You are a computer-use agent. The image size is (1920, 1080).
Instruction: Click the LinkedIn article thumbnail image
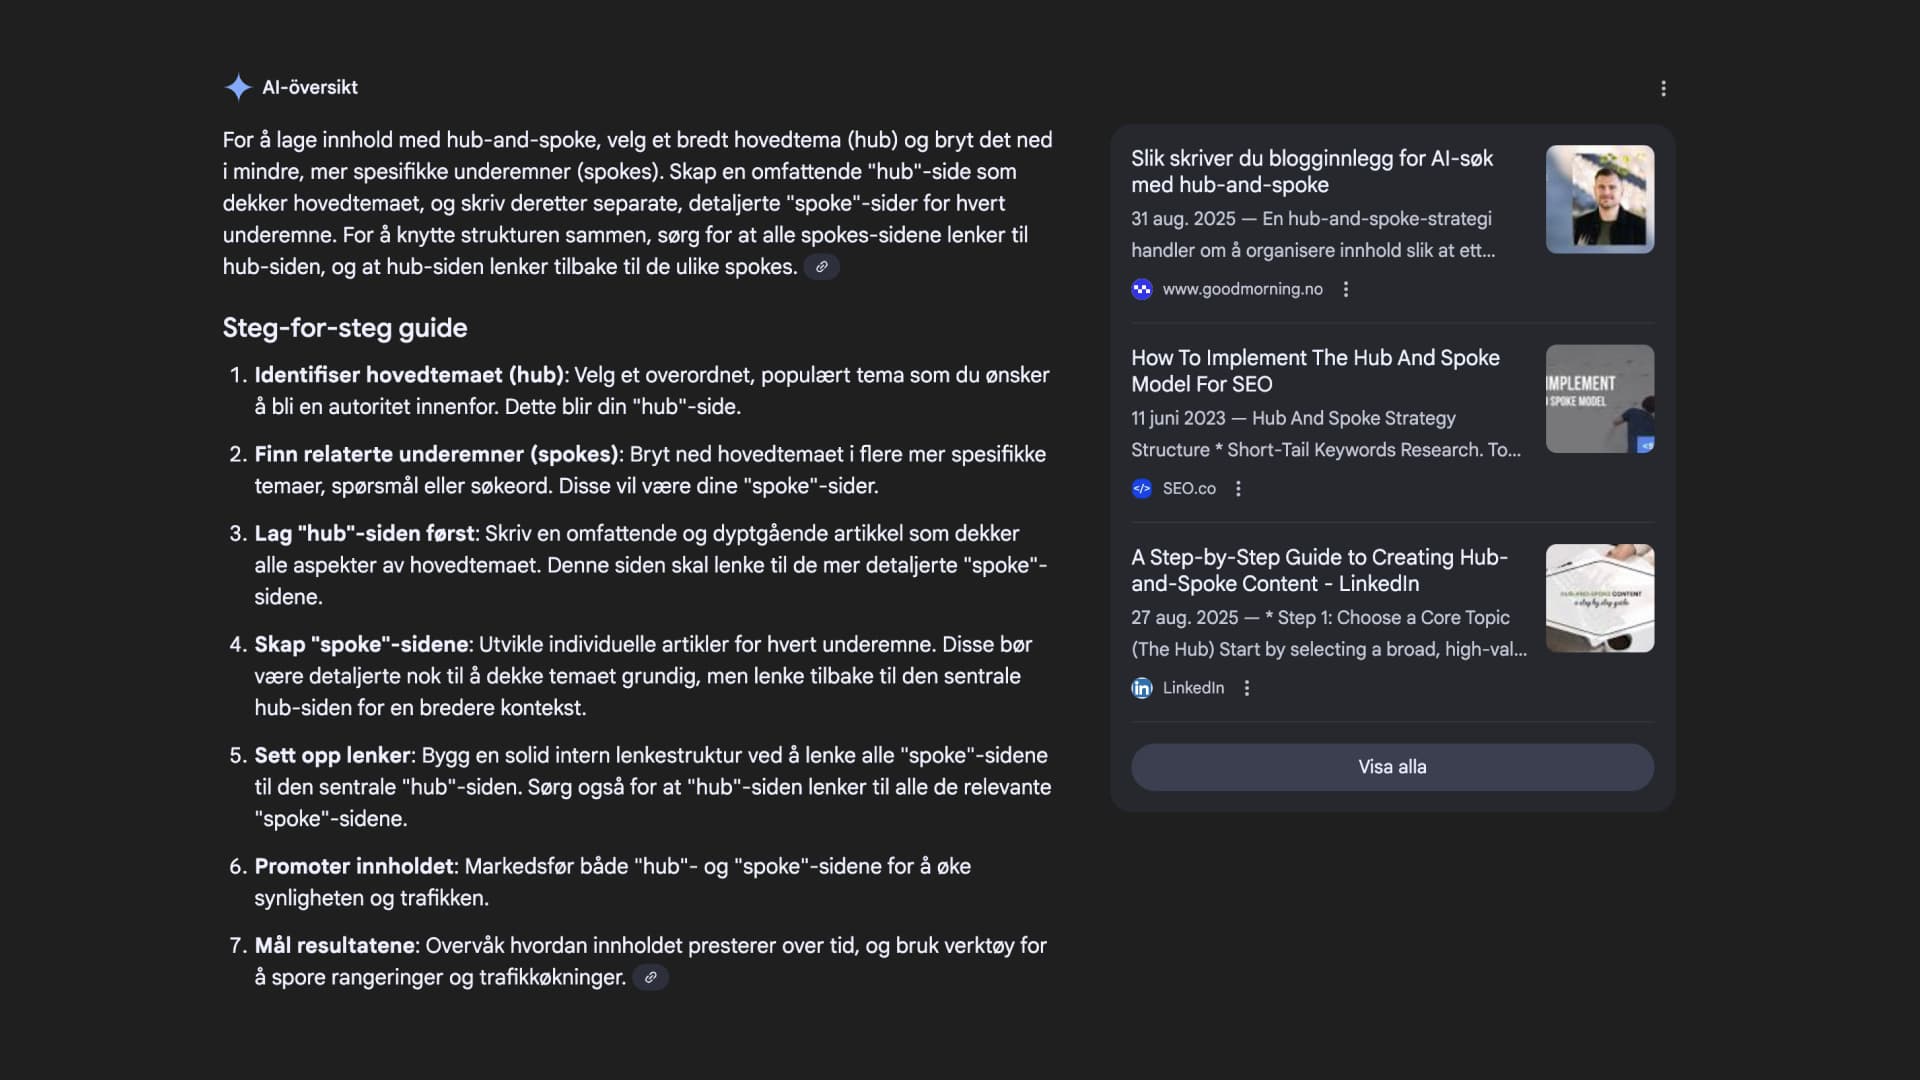(1599, 598)
